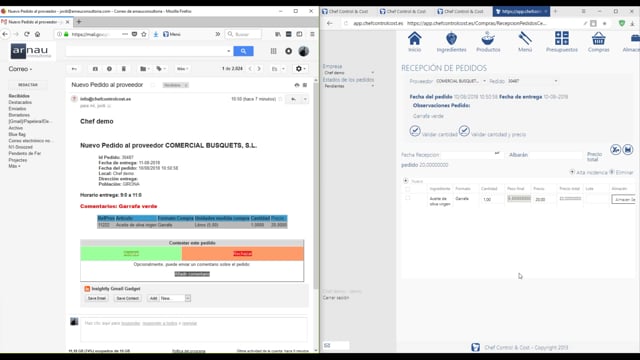640x360 pixels.
Task: Click the Excel export icon
Action: pos(616,150)
